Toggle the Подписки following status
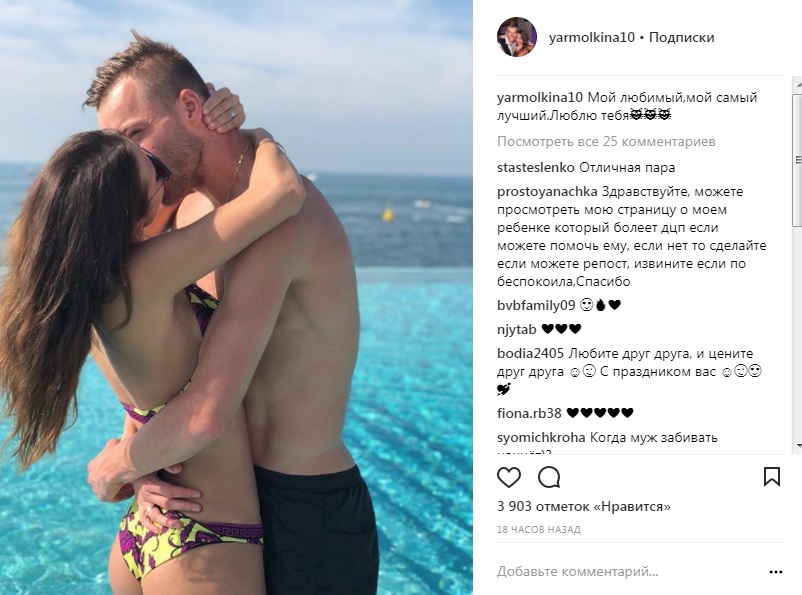The image size is (802, 595). point(681,37)
